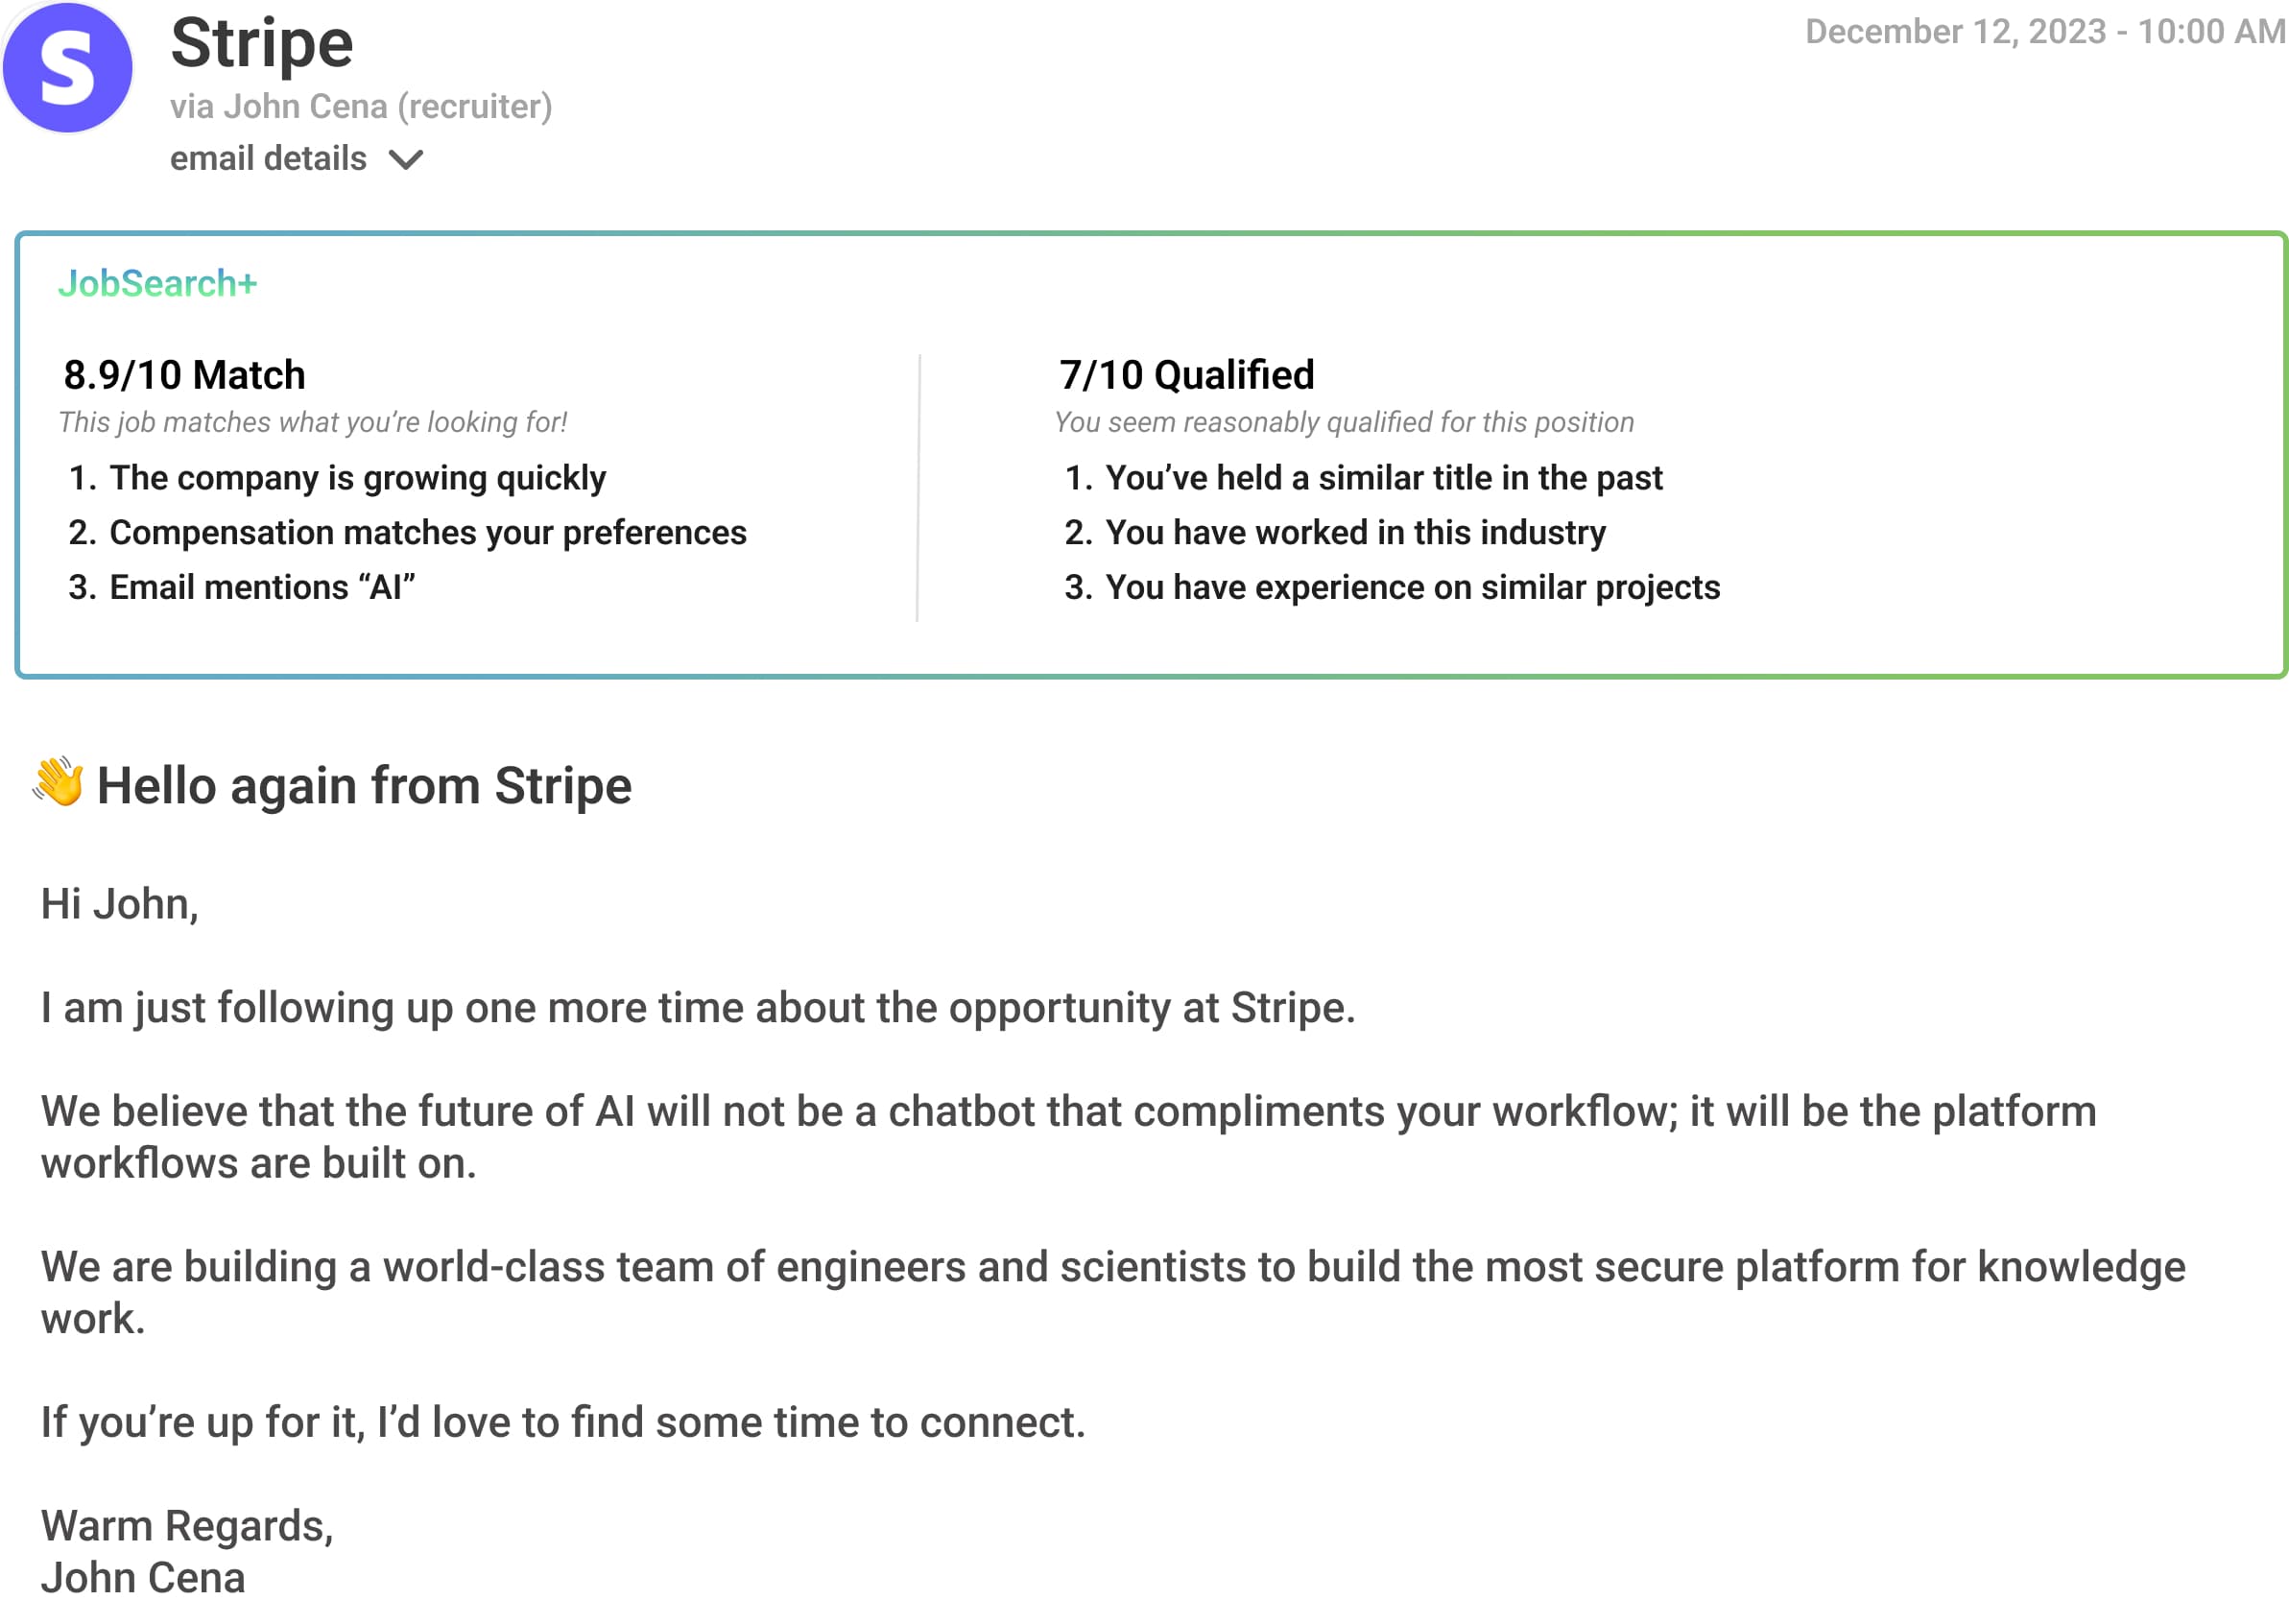Click the "John Cena" signature name

pyautogui.click(x=143, y=1578)
